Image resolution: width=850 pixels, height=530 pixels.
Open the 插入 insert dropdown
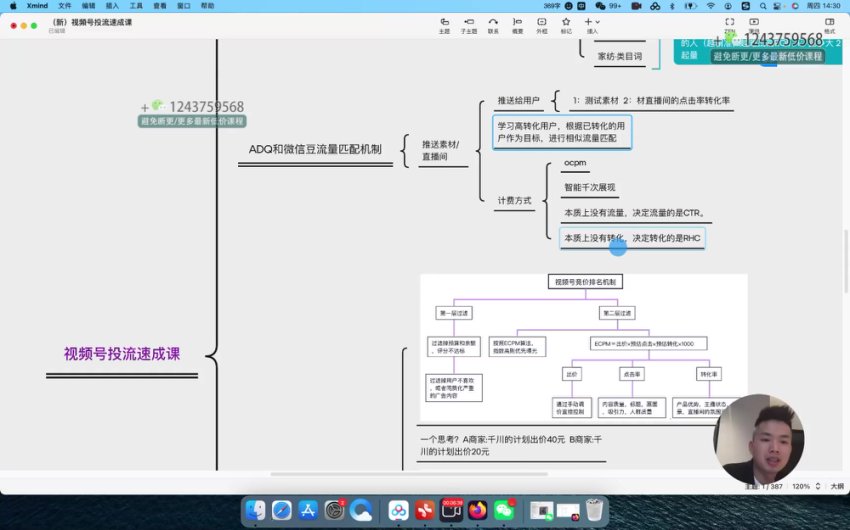click(592, 22)
